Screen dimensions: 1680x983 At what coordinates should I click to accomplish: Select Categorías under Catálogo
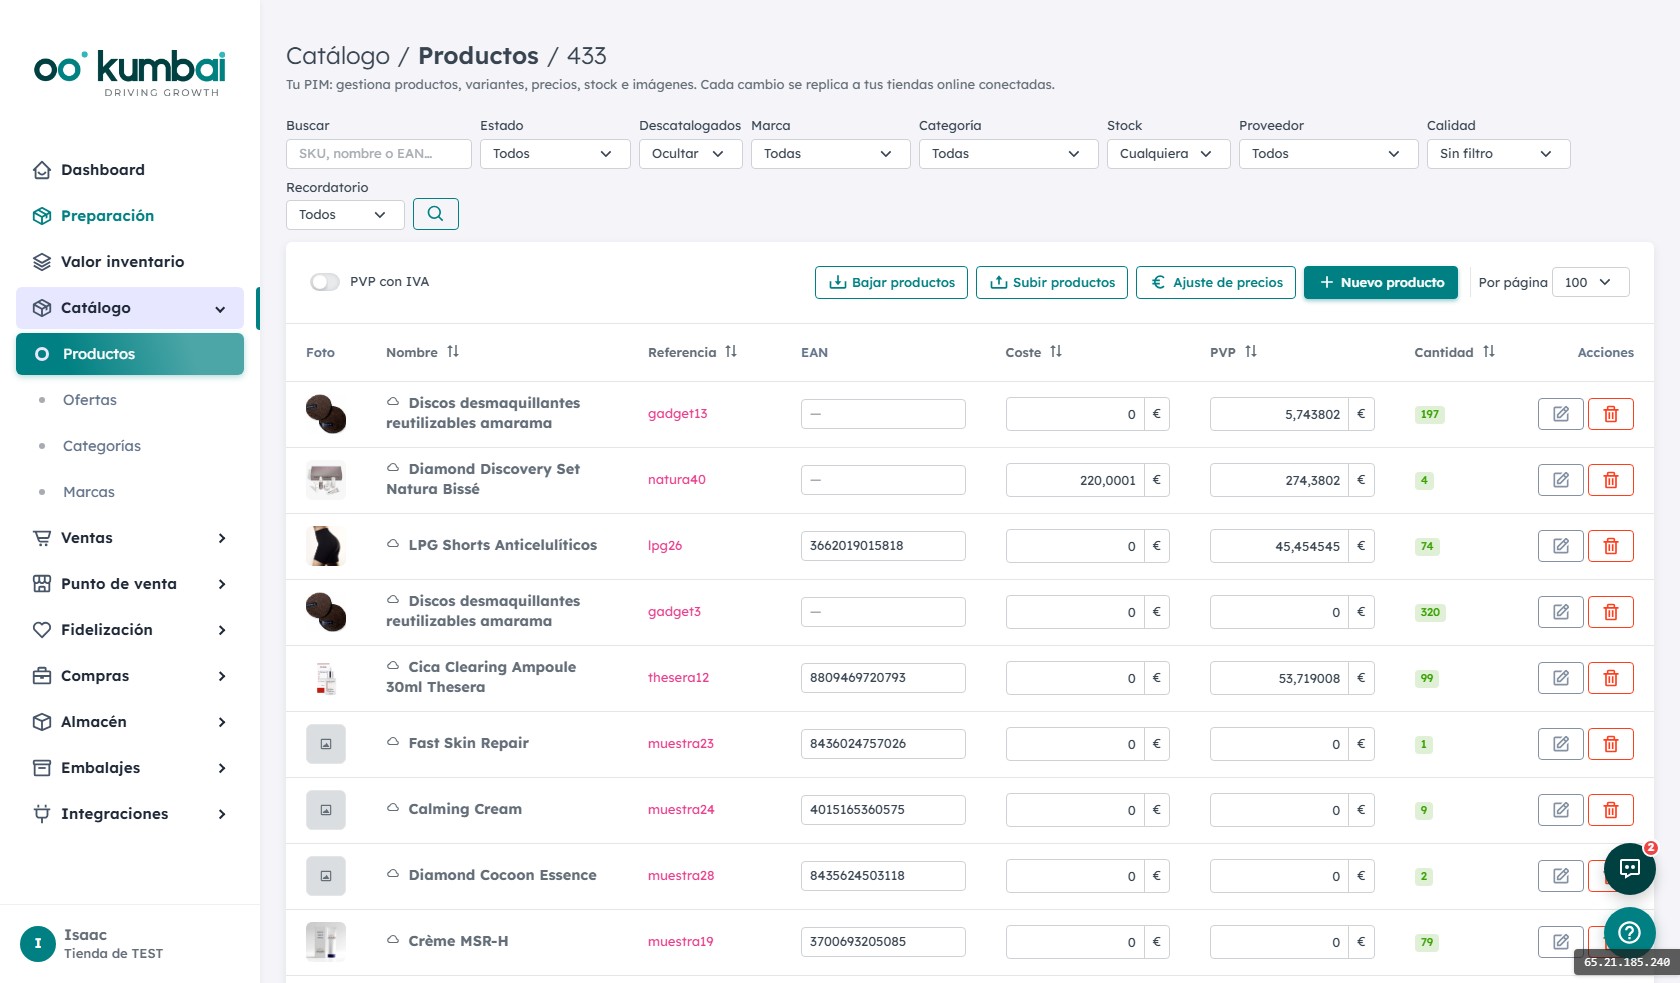130,446
